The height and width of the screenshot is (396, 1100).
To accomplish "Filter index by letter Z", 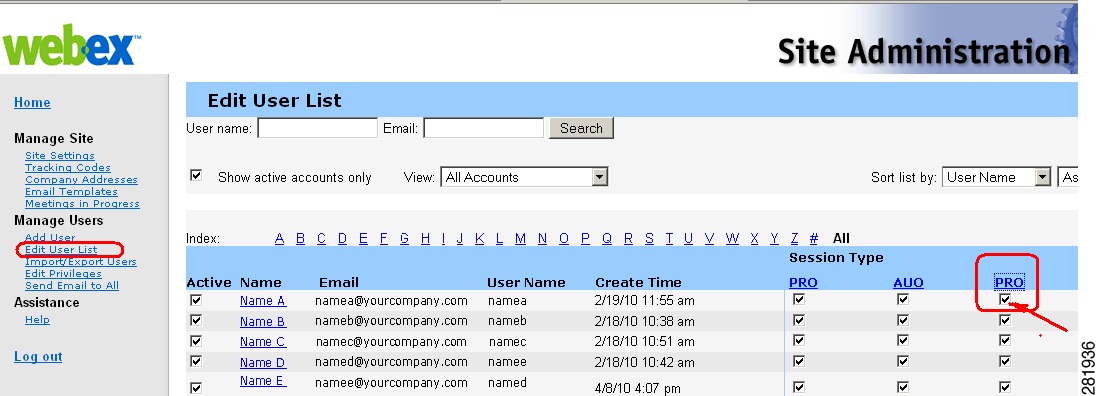I will click(x=795, y=239).
